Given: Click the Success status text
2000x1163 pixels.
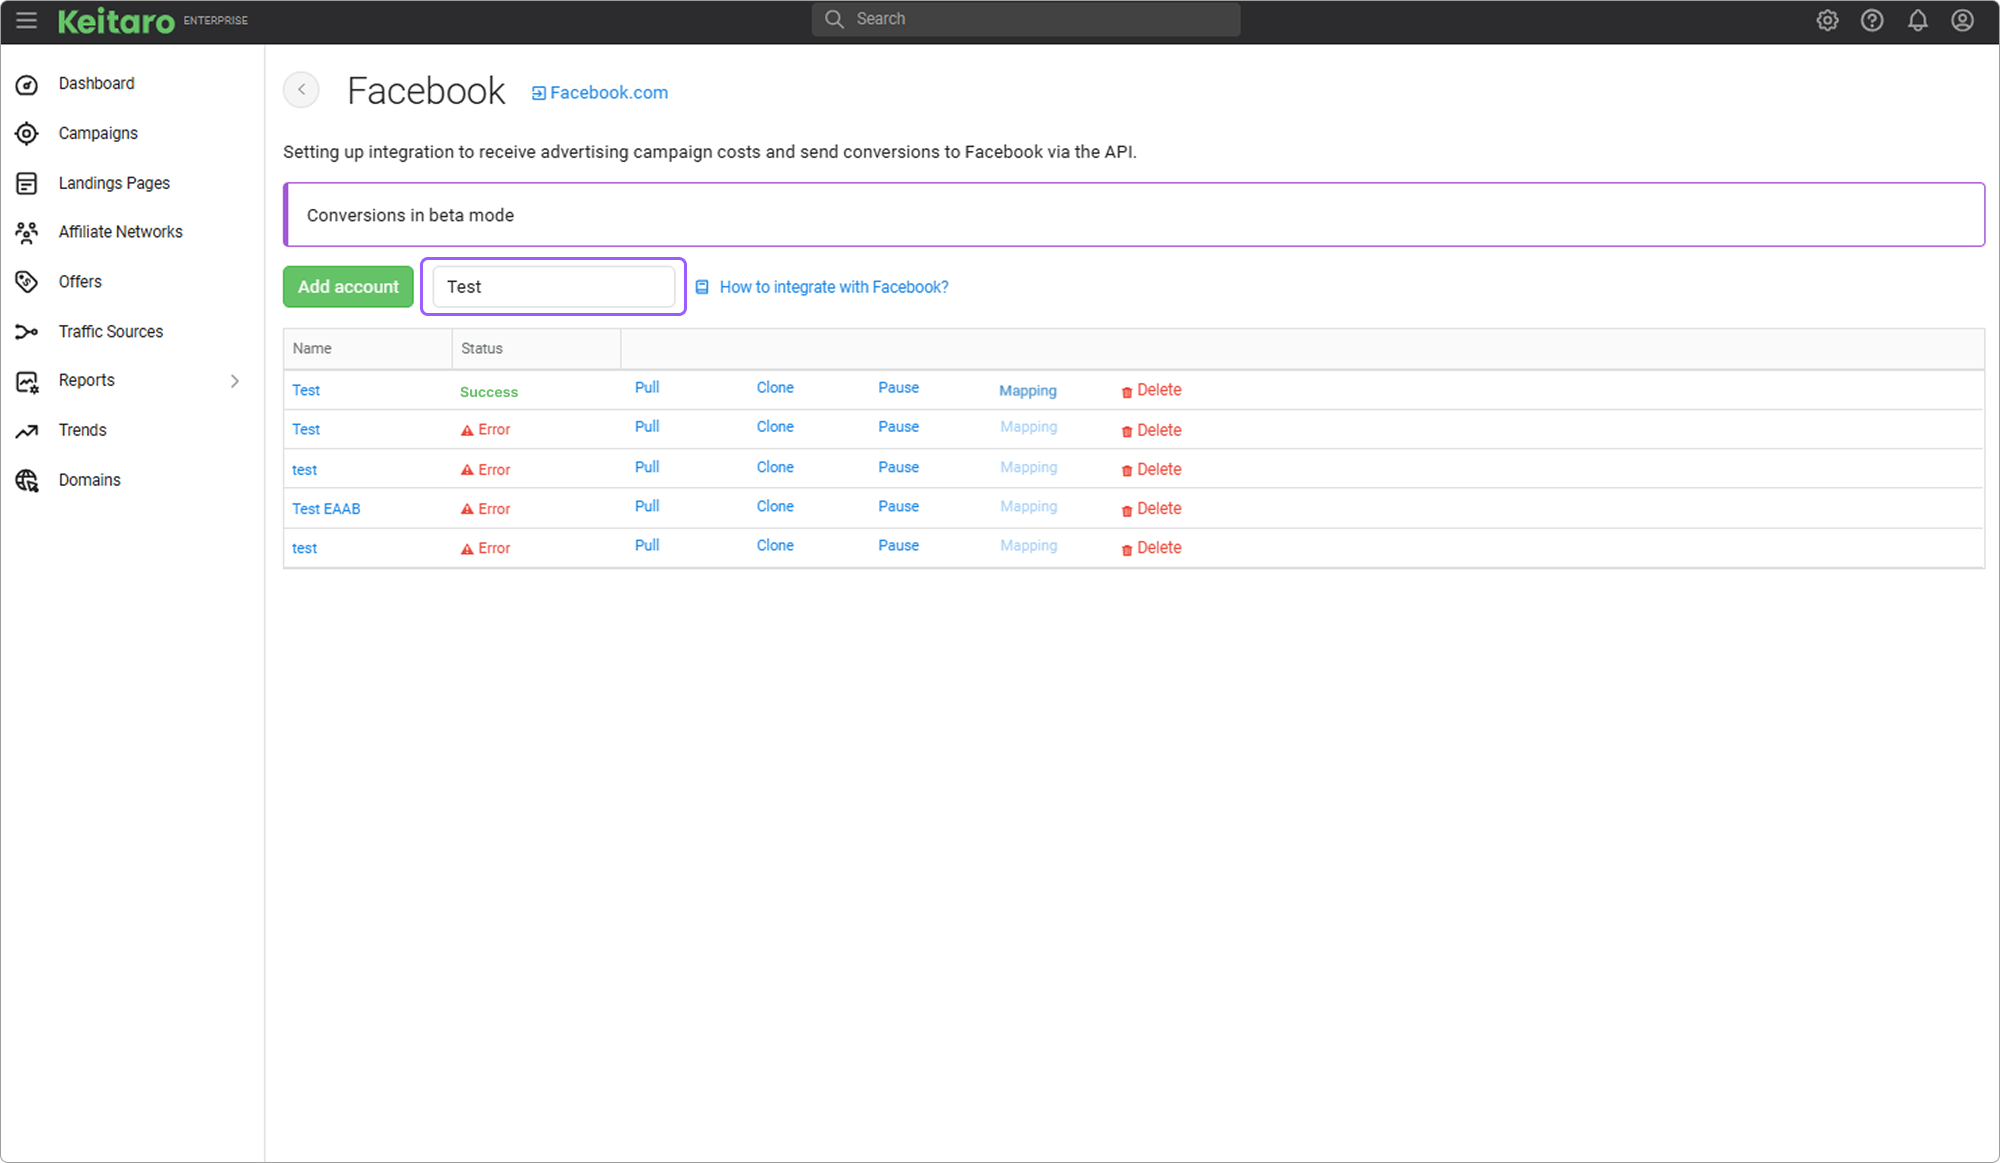Looking at the screenshot, I should (x=489, y=392).
